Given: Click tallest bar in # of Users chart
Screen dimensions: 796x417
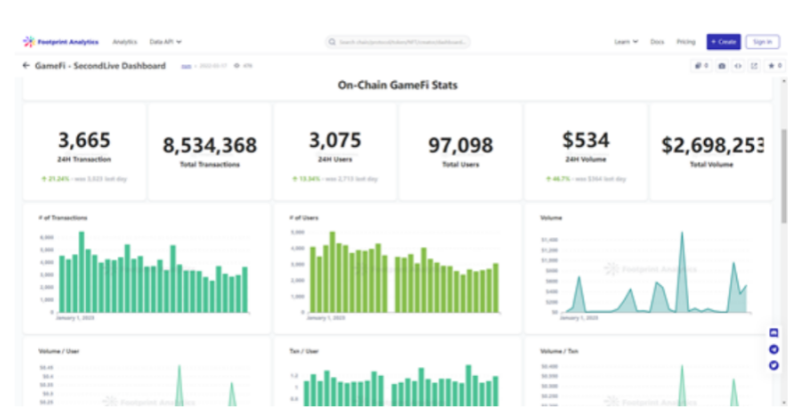Looking at the screenshot, I should (333, 272).
